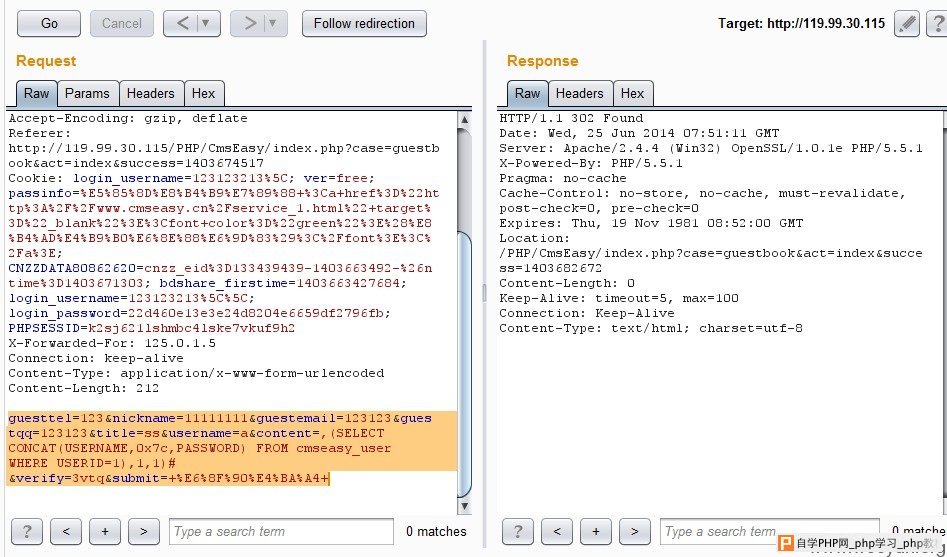Click request search plus options button
The width and height of the screenshot is (947, 557).
[x=105, y=532]
